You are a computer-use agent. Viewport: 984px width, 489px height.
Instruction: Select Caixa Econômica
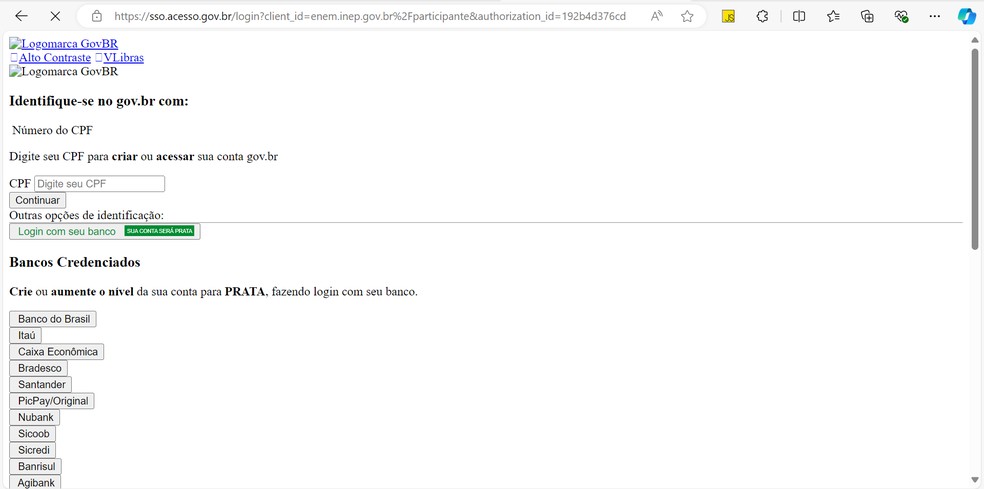point(57,352)
